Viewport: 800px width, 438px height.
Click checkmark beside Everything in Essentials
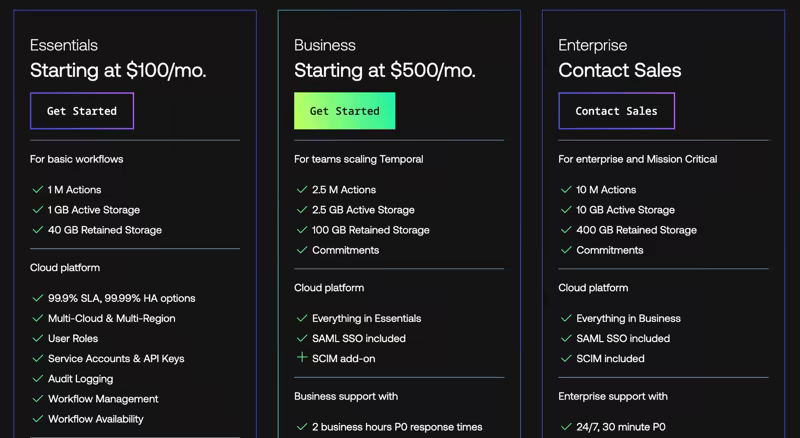(x=302, y=318)
